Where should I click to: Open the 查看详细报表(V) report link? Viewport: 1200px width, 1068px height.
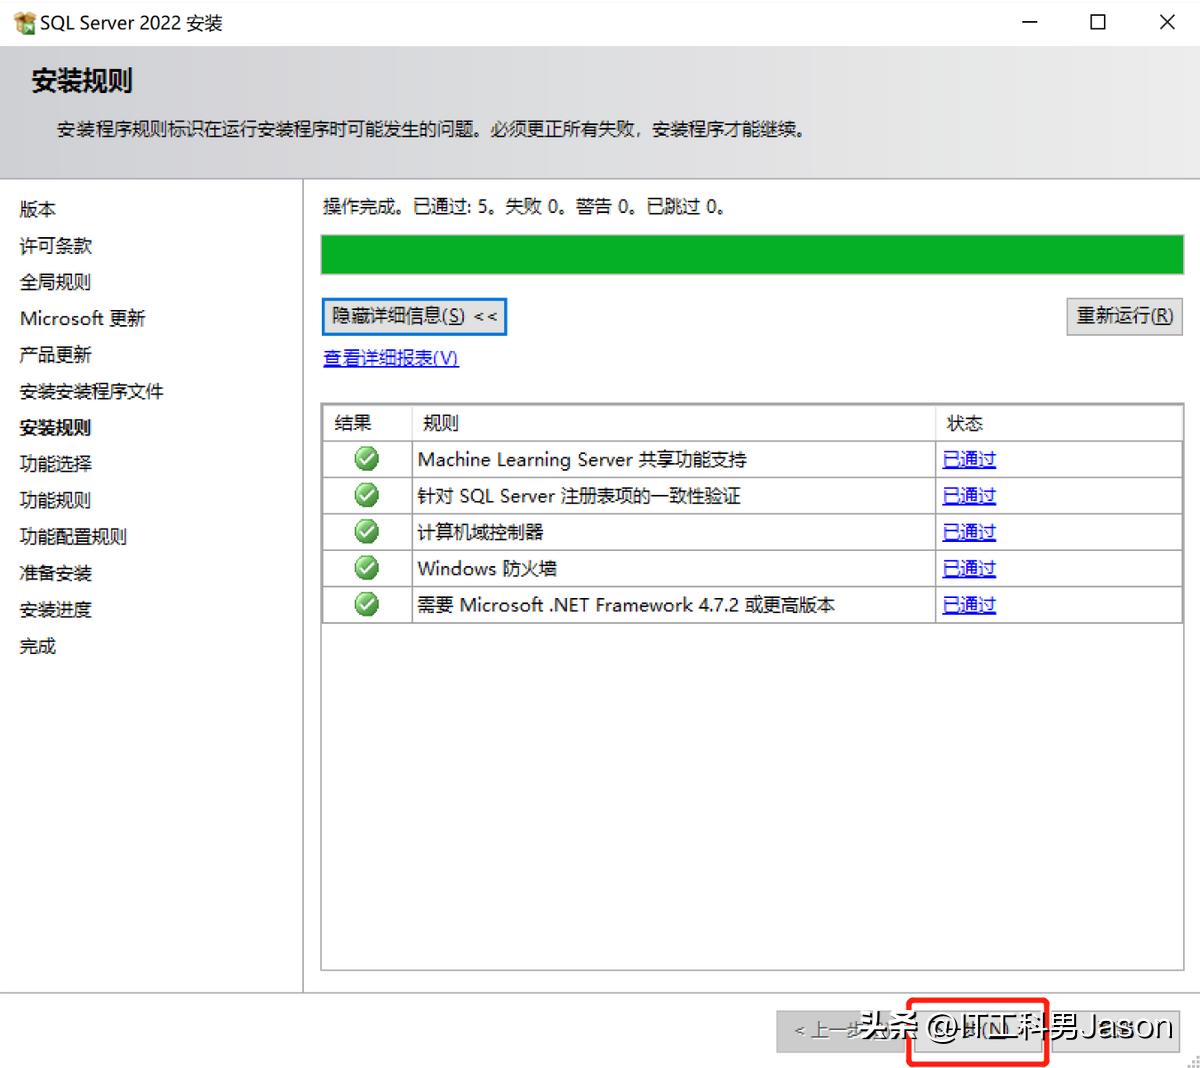pos(390,358)
